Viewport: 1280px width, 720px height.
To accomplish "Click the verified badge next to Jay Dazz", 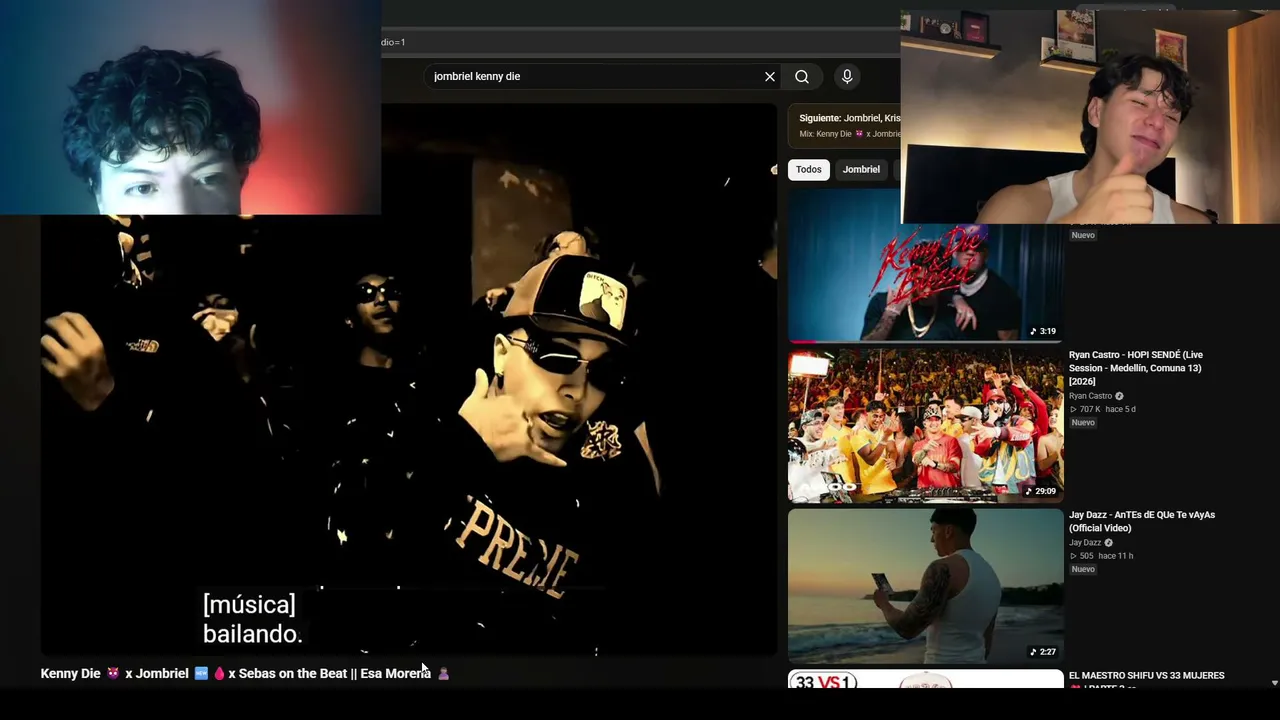I will pos(1108,543).
